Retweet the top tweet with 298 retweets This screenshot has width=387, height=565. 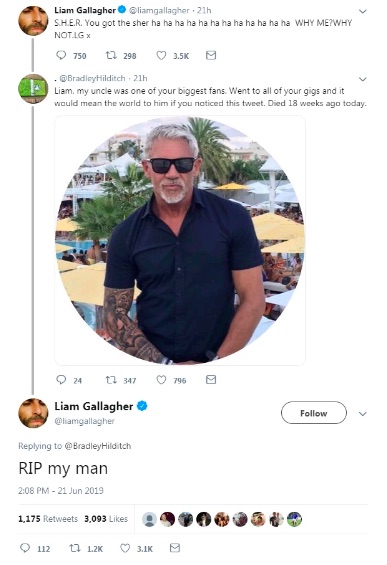pyautogui.click(x=111, y=55)
